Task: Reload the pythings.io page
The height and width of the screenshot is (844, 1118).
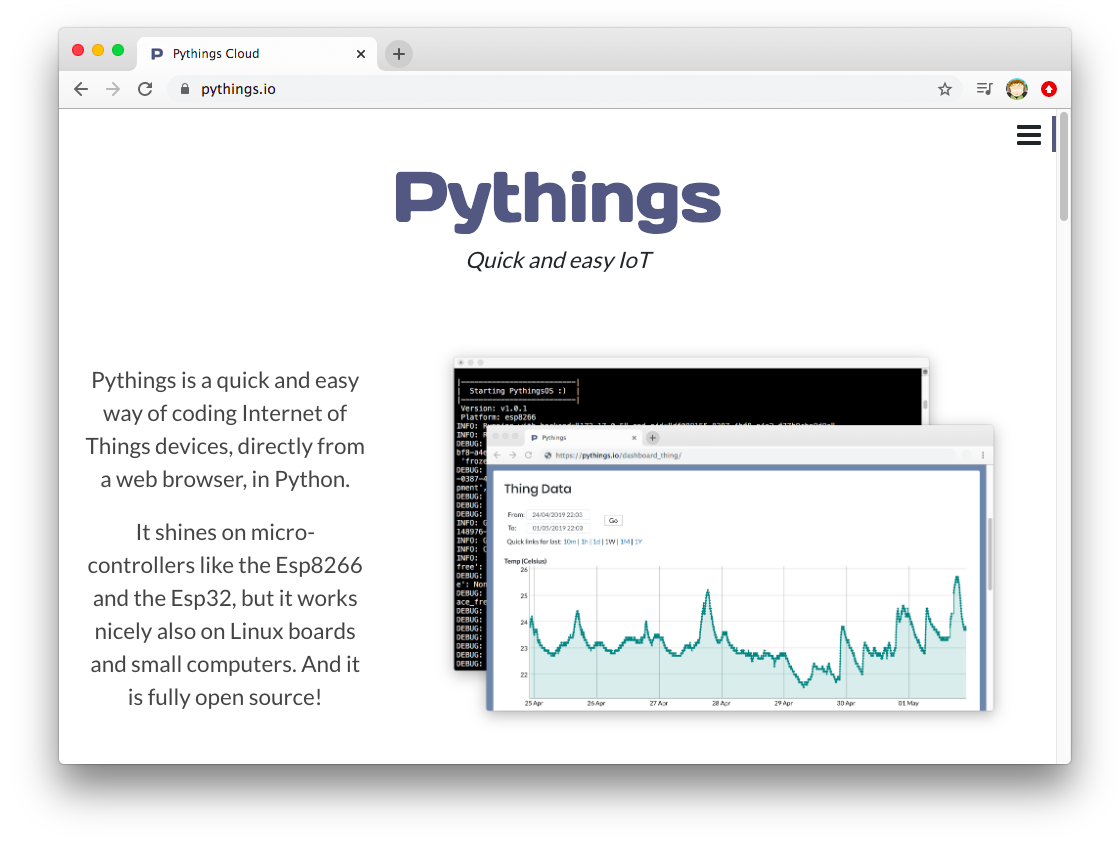Action: pos(145,89)
